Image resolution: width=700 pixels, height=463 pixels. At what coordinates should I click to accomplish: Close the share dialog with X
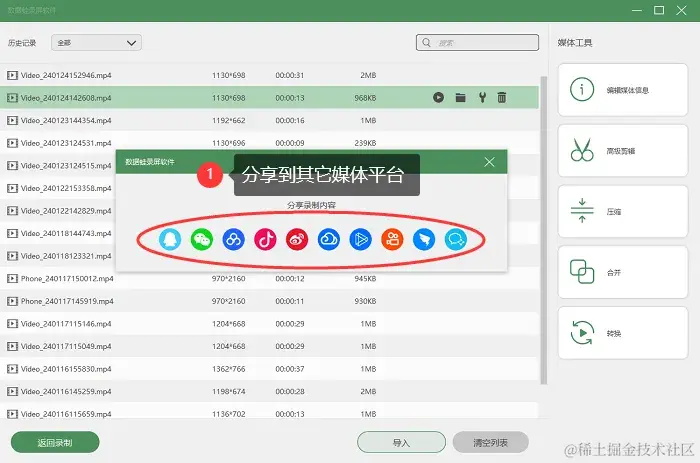click(x=489, y=162)
